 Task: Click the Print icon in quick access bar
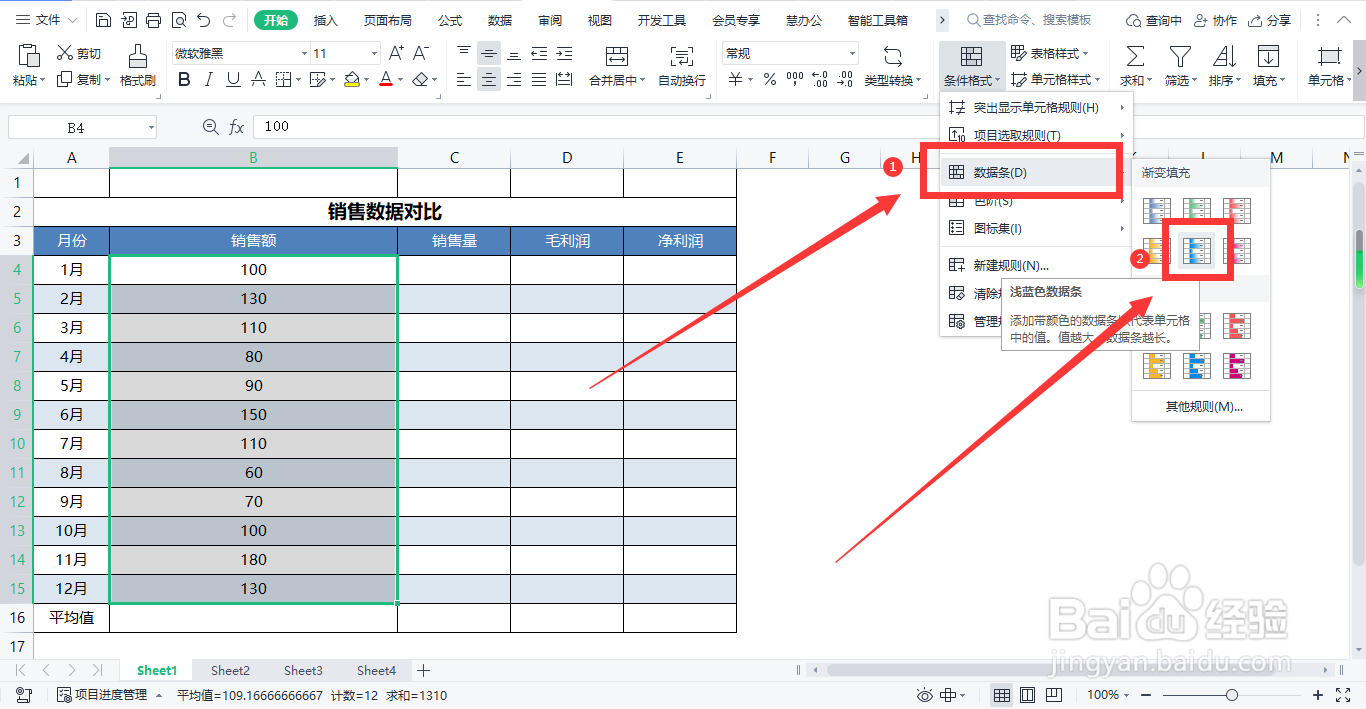pos(153,18)
